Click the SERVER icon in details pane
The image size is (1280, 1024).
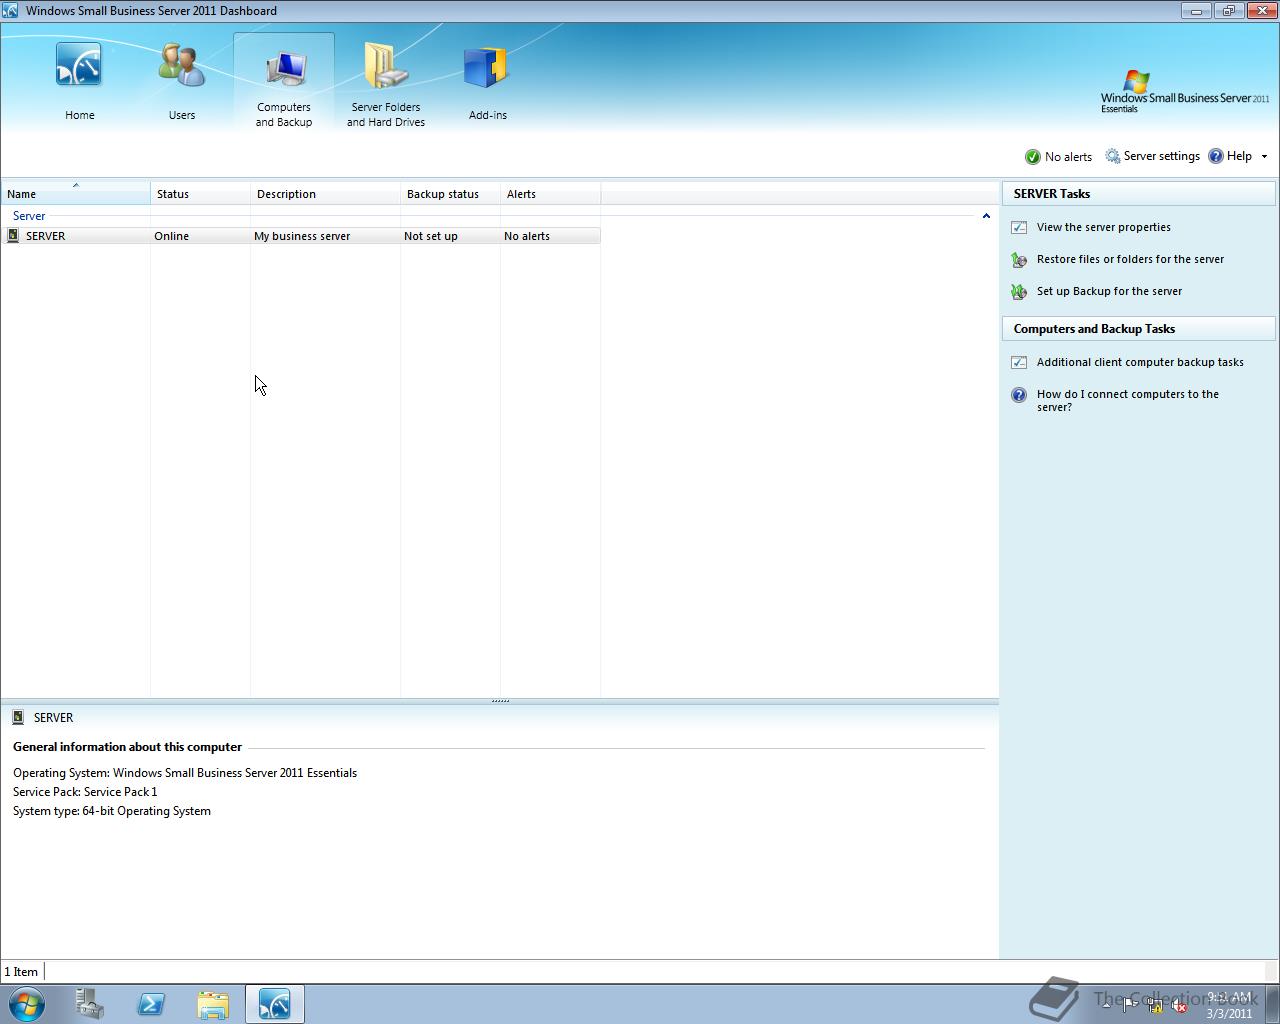[x=18, y=717]
